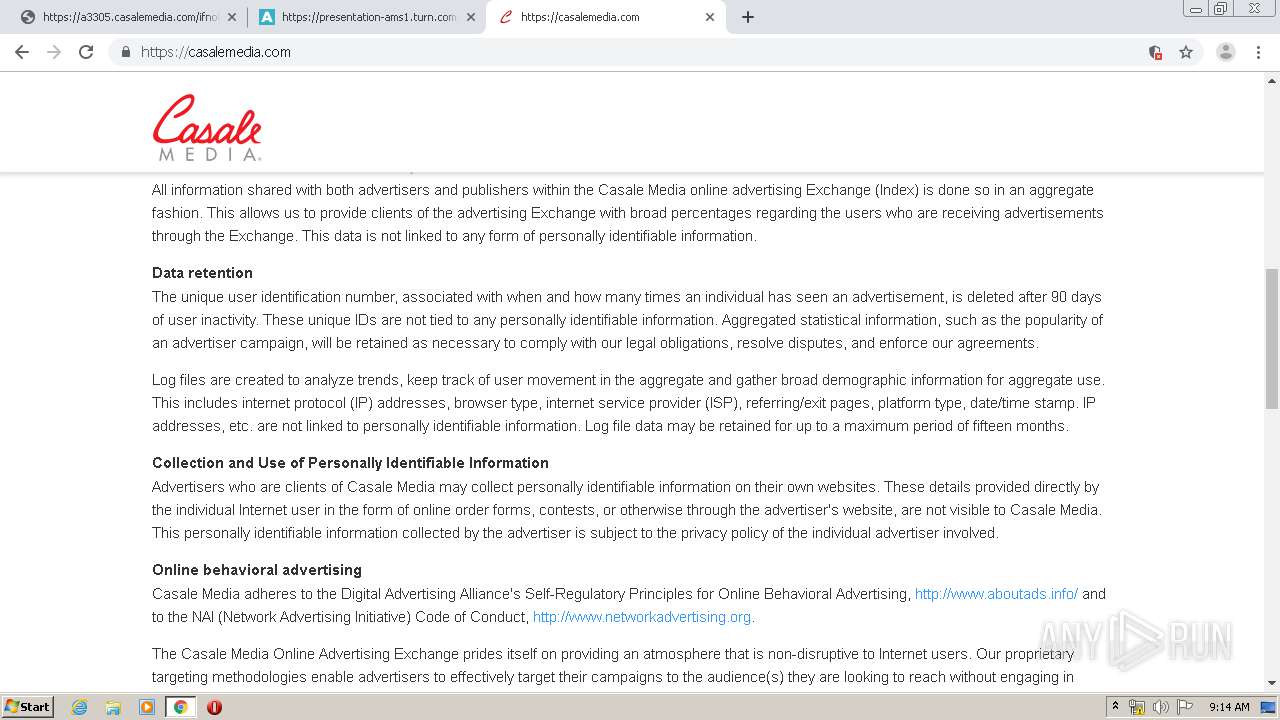The width and height of the screenshot is (1280, 720).
Task: Go forward in browser history
Action: 54,52
